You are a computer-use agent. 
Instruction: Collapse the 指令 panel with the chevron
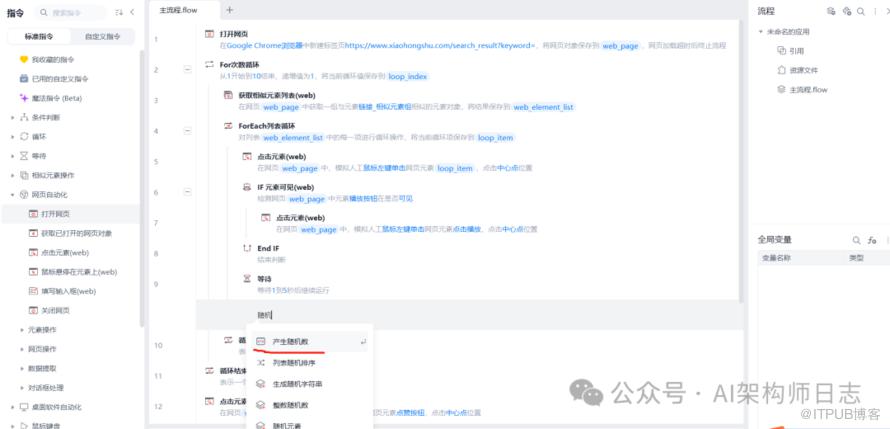point(132,12)
